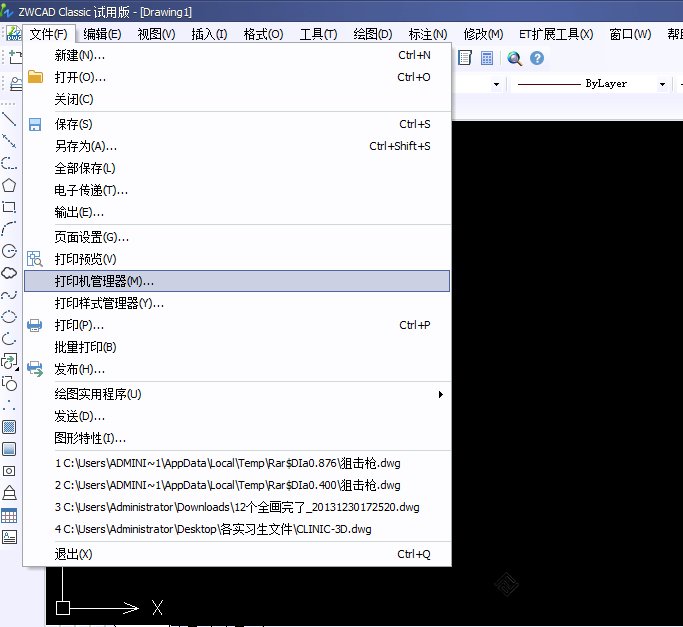Choose 新建(N)... from File menu
This screenshot has width=683, height=627.
coord(237,55)
